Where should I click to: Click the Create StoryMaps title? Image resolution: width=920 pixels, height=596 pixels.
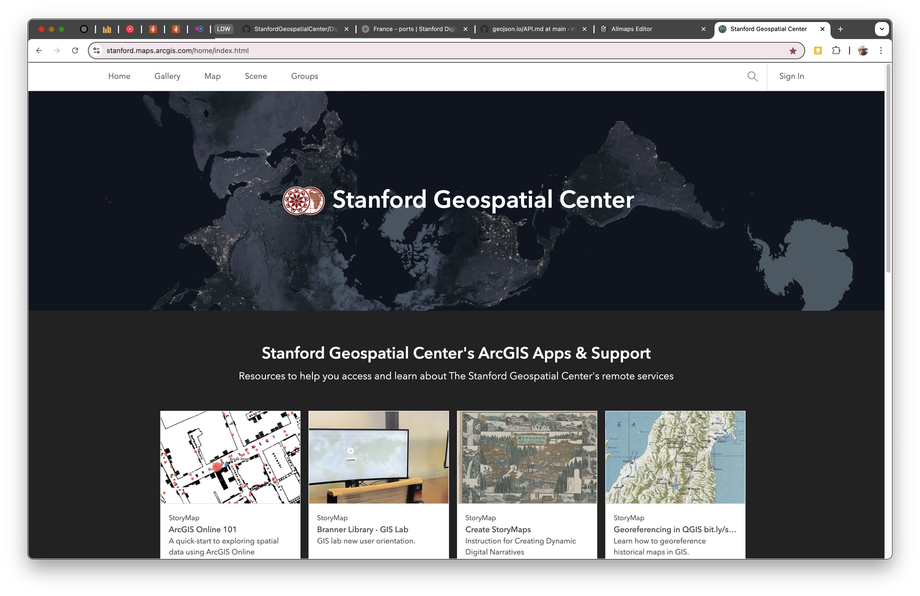[x=498, y=529]
